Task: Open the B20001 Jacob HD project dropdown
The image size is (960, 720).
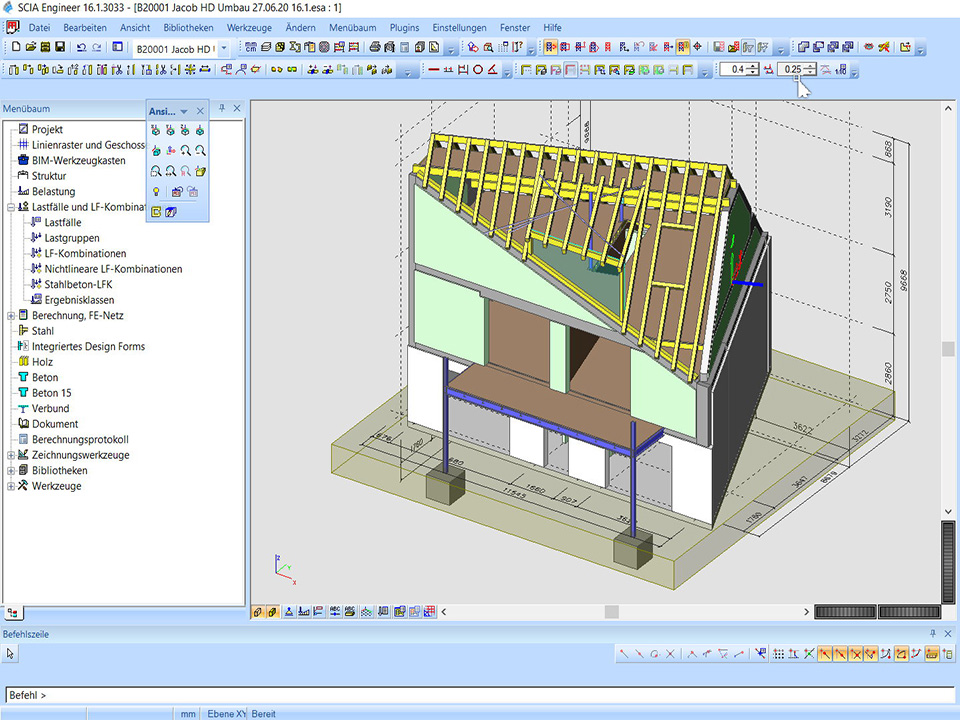Action: 223,48
